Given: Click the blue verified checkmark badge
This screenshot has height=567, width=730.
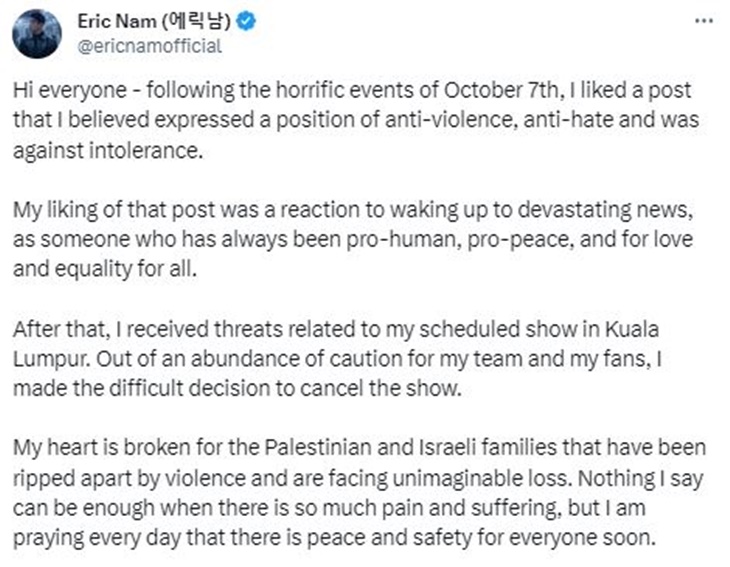Looking at the screenshot, I should [x=246, y=21].
